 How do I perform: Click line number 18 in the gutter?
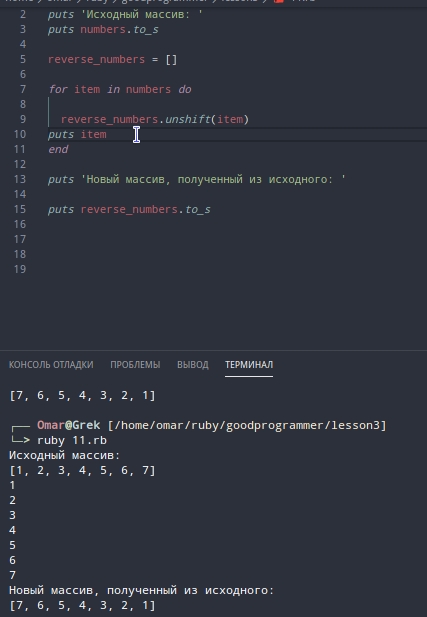coord(20,254)
